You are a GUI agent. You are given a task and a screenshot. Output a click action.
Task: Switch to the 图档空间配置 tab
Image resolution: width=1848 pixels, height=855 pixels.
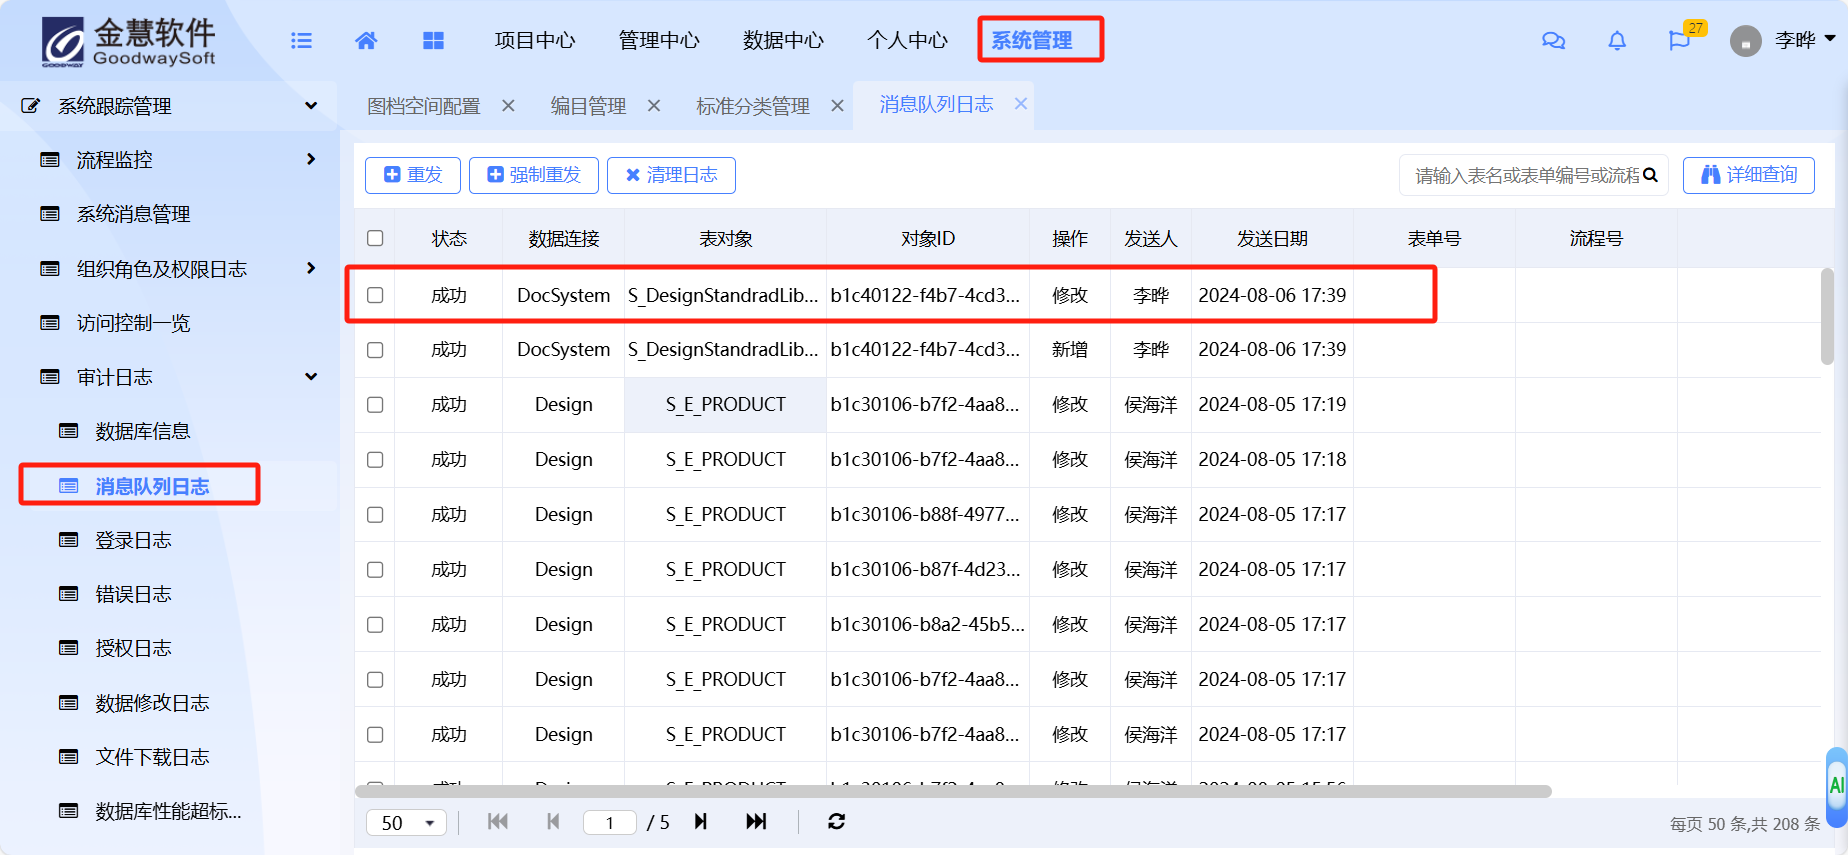424,106
